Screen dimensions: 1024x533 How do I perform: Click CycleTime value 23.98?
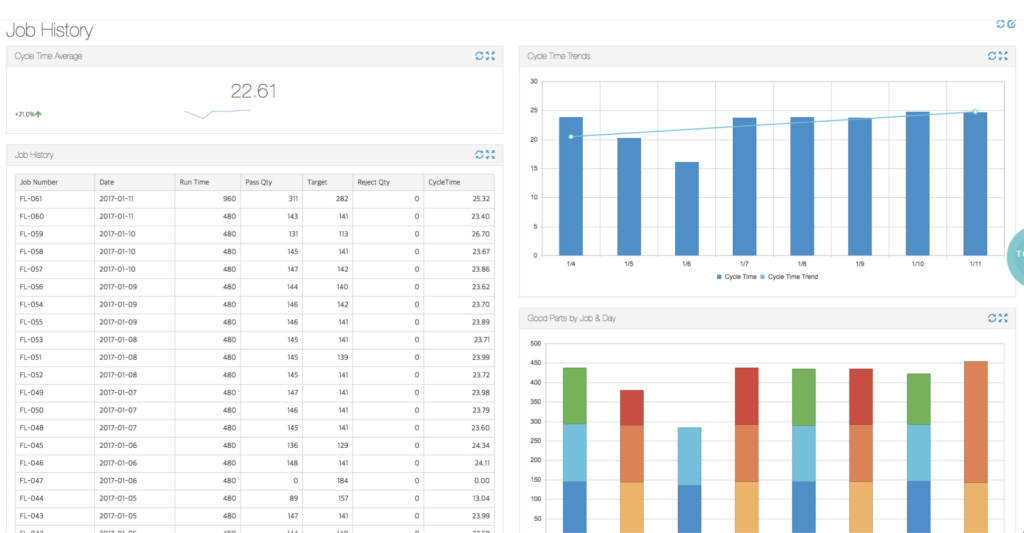click(x=481, y=393)
